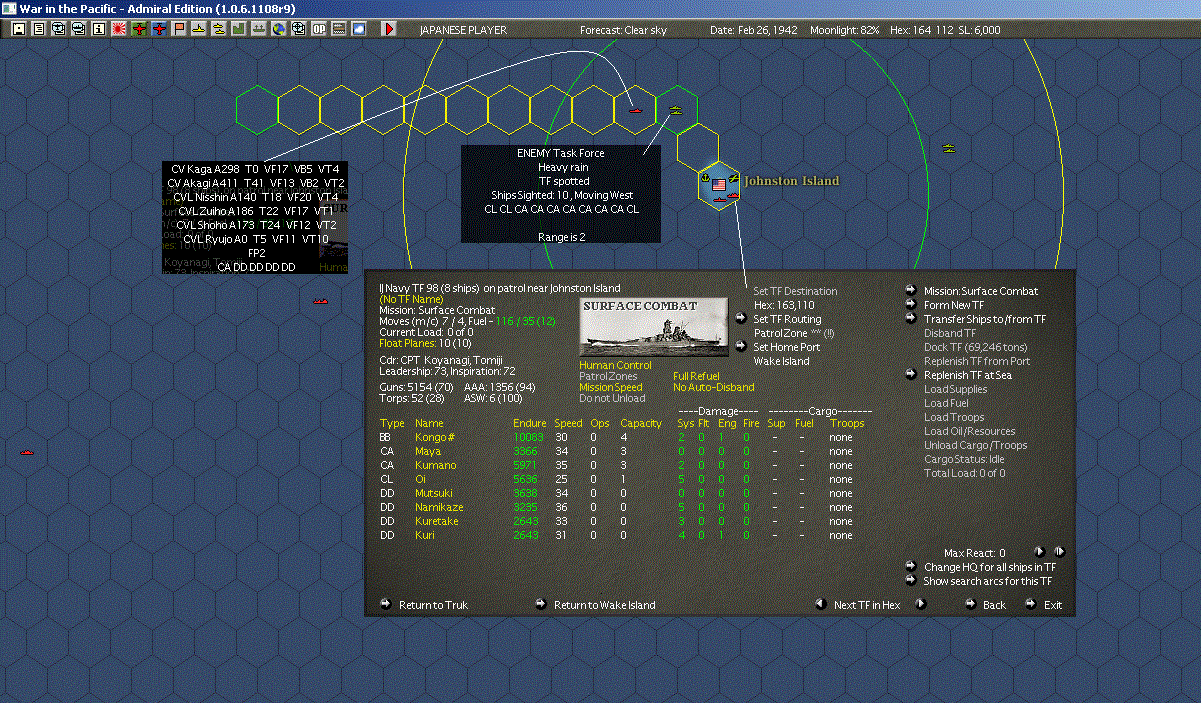Click the crosshair target toolbar icon

tap(298, 29)
